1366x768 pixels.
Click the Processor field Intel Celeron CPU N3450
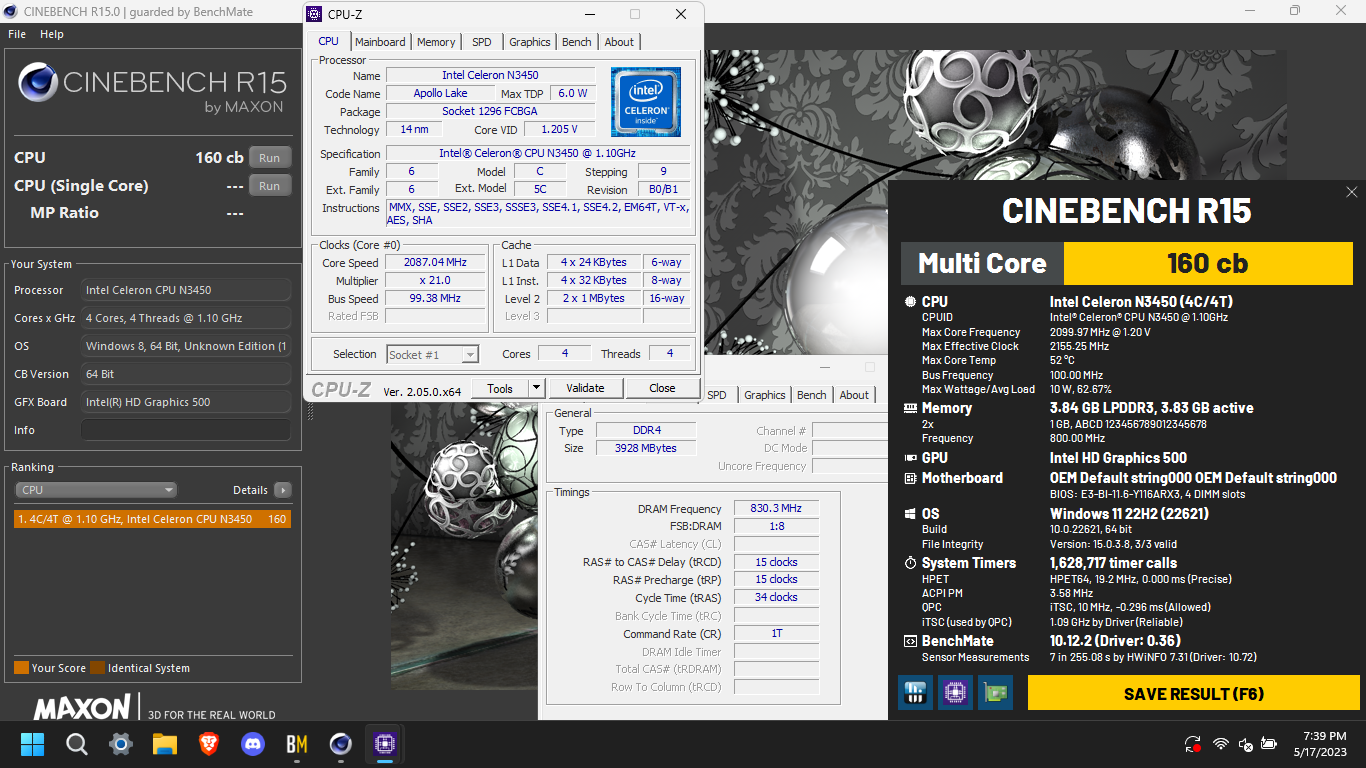click(x=186, y=290)
